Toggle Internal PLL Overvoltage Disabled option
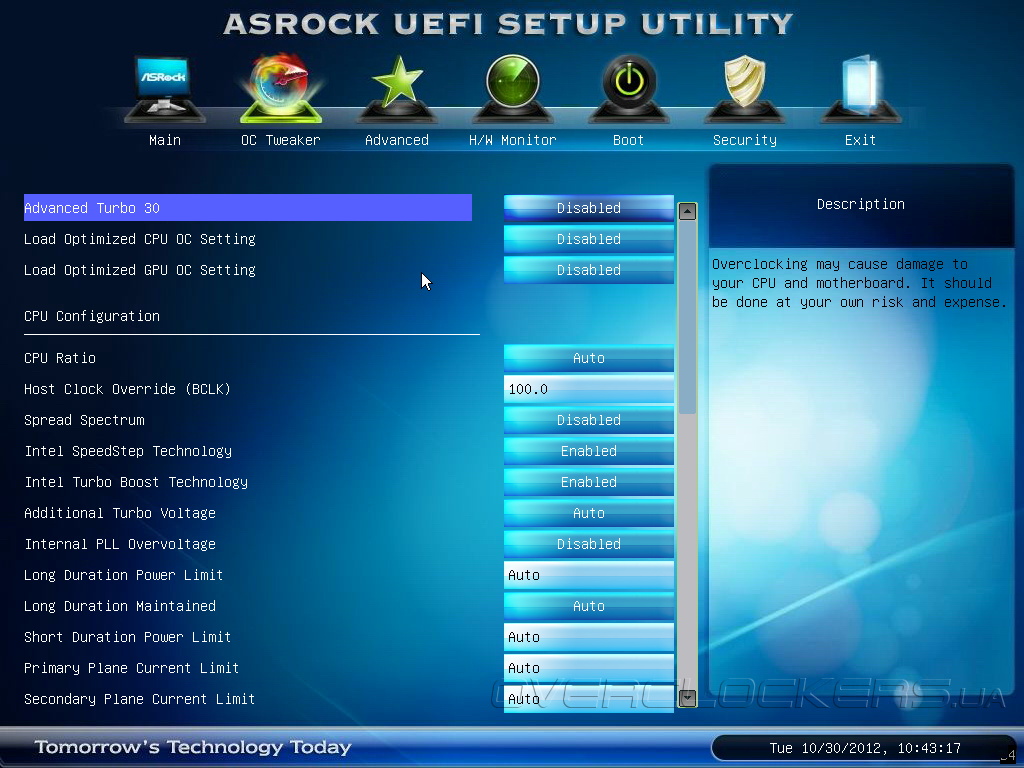The width and height of the screenshot is (1024, 768). click(x=588, y=544)
